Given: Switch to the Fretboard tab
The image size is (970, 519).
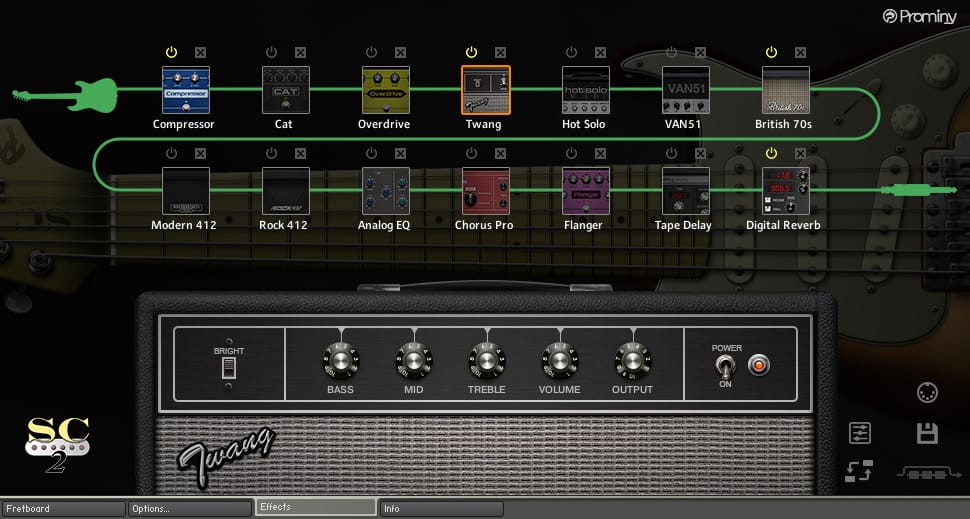Looking at the screenshot, I should pos(62,508).
